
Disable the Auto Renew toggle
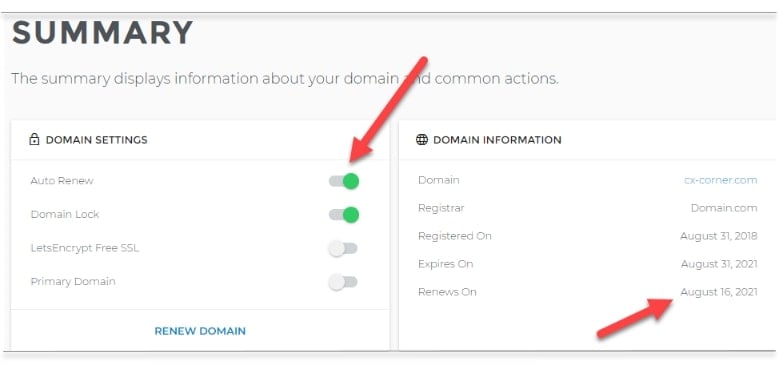point(344,181)
